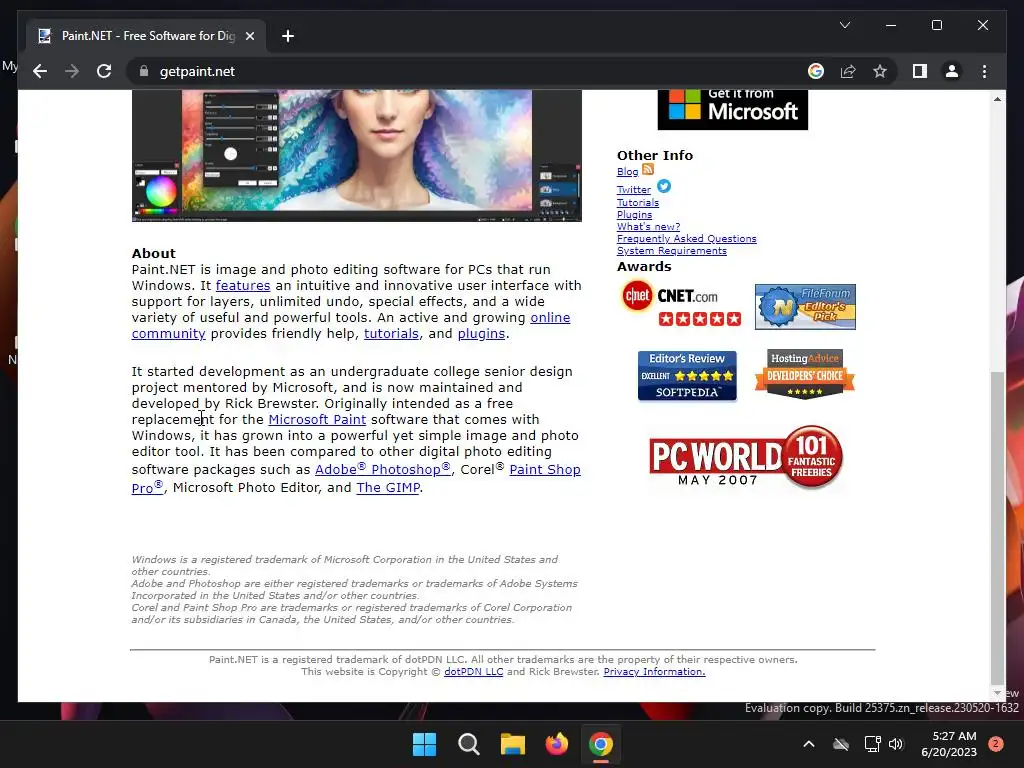Open Windows Search from taskbar
Viewport: 1024px width, 768px height.
(468, 744)
